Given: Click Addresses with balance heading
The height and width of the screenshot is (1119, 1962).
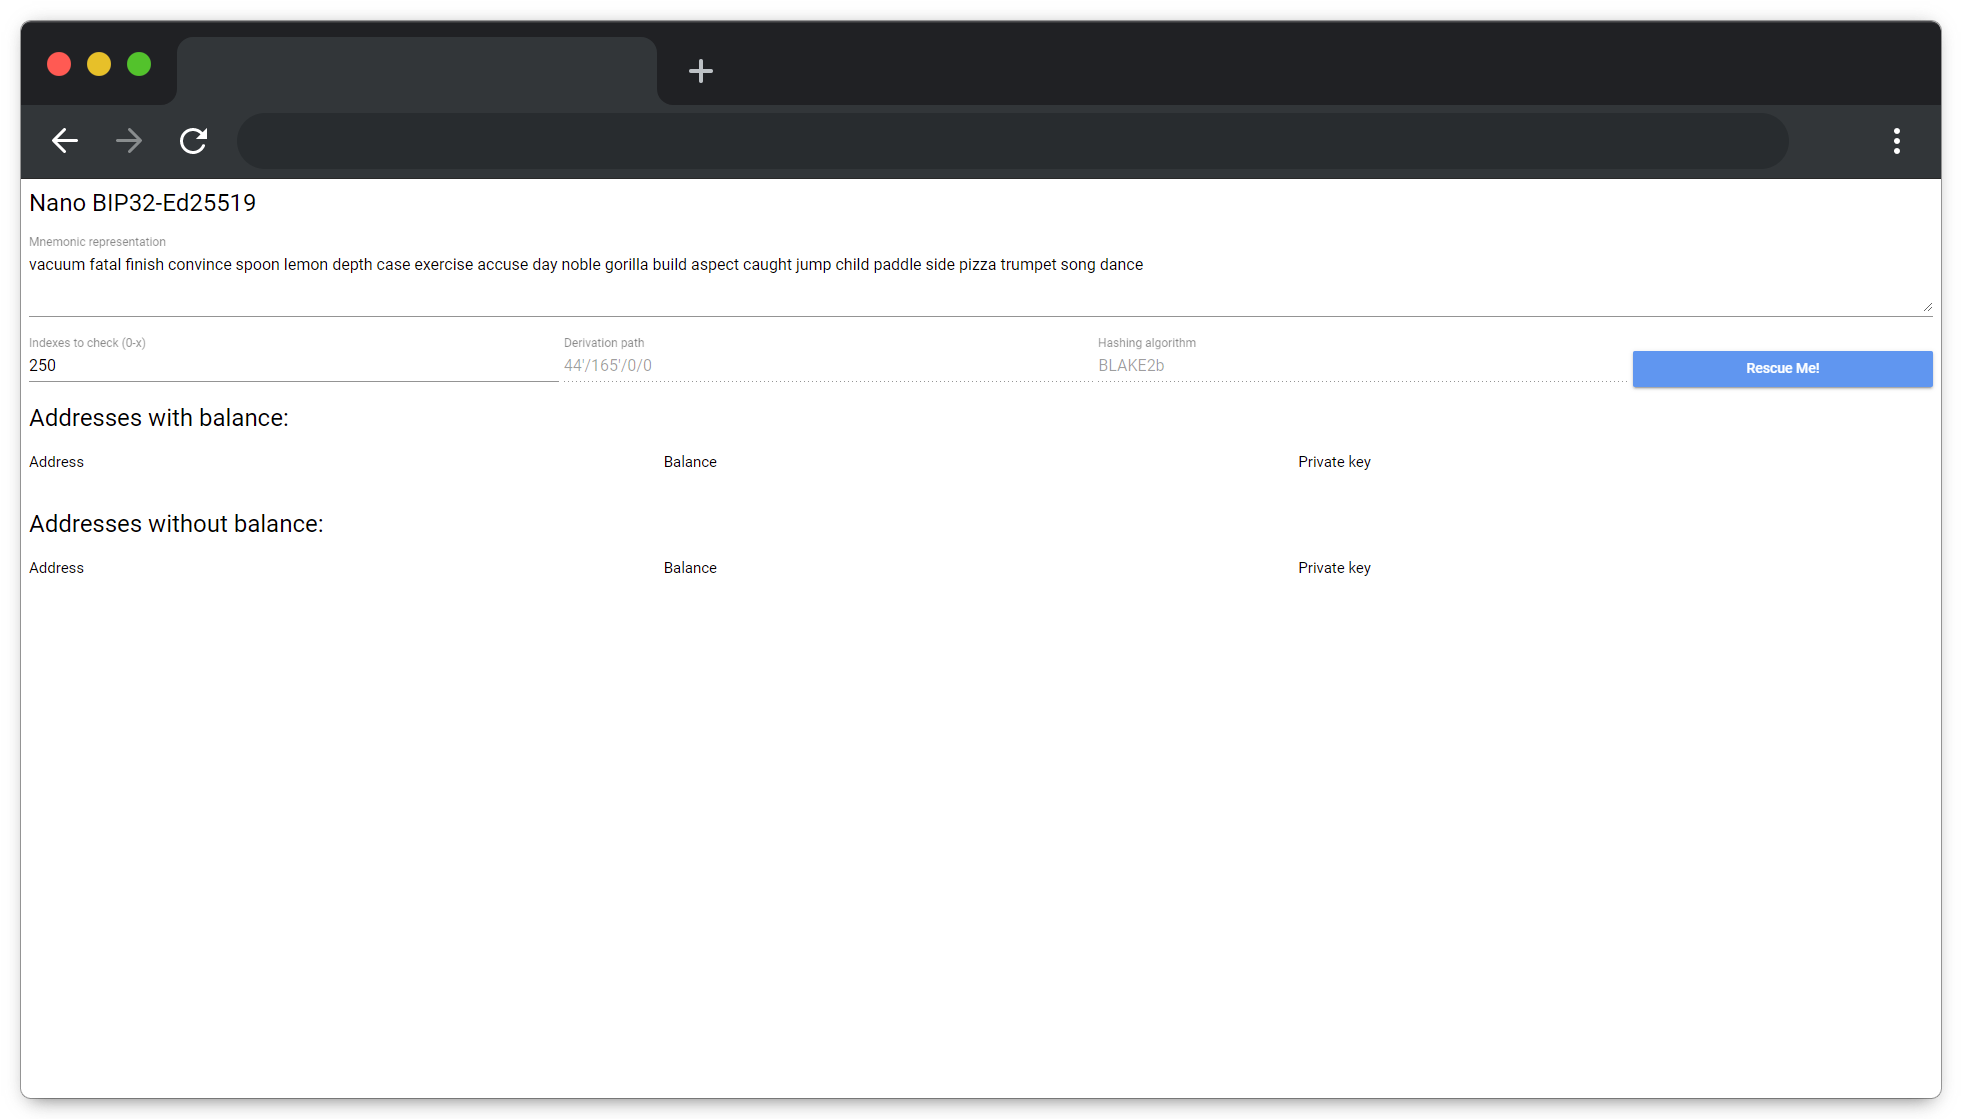Looking at the screenshot, I should point(159,418).
